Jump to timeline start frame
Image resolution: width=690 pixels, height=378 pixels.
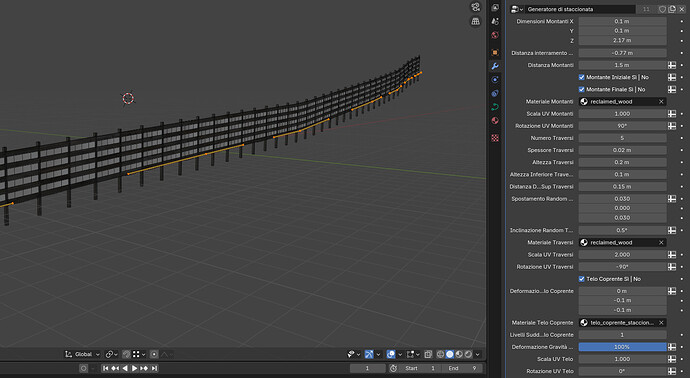coord(106,368)
